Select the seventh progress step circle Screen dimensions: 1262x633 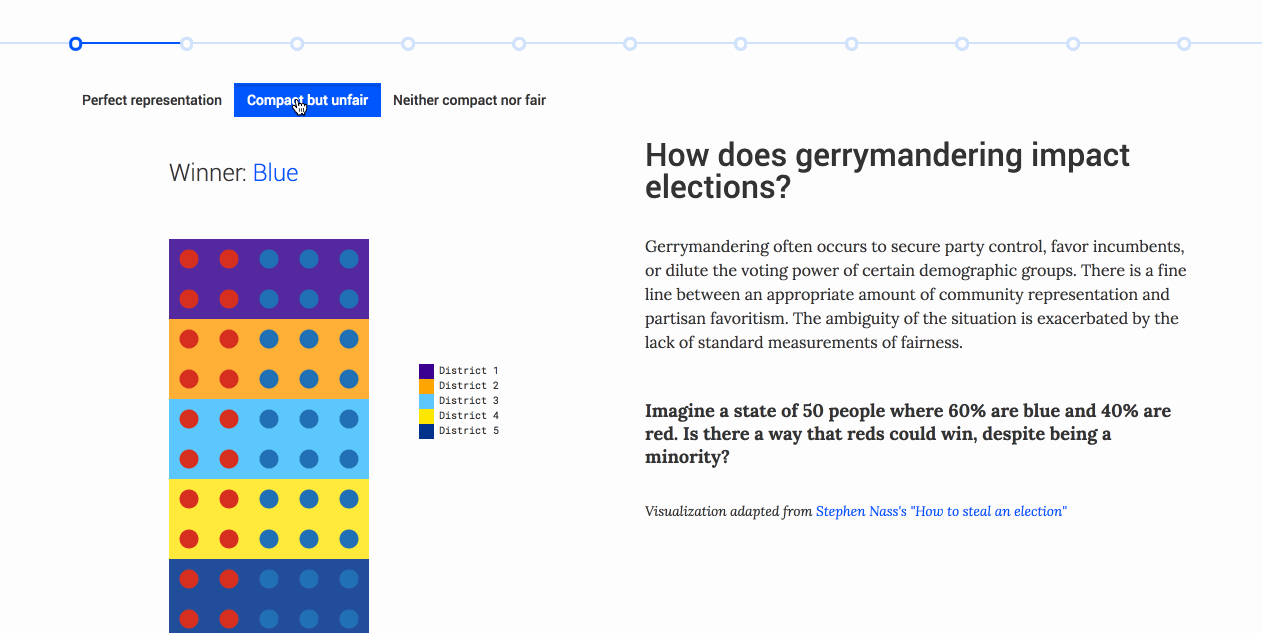740,43
